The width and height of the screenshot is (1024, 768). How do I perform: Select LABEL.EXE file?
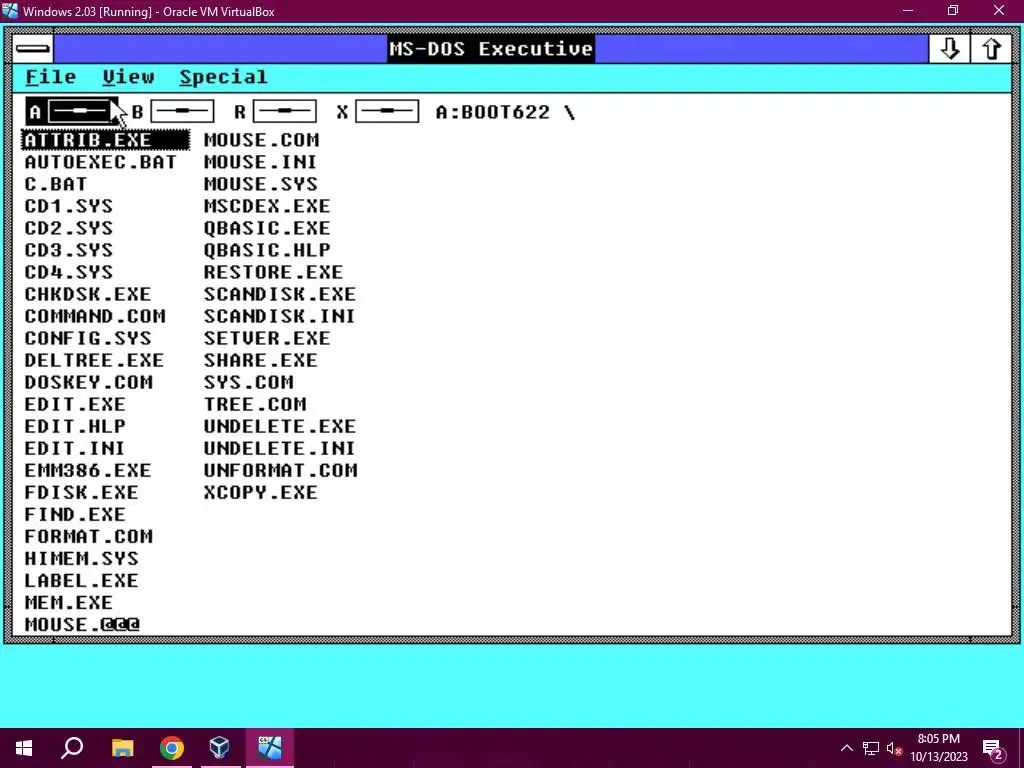tap(82, 581)
